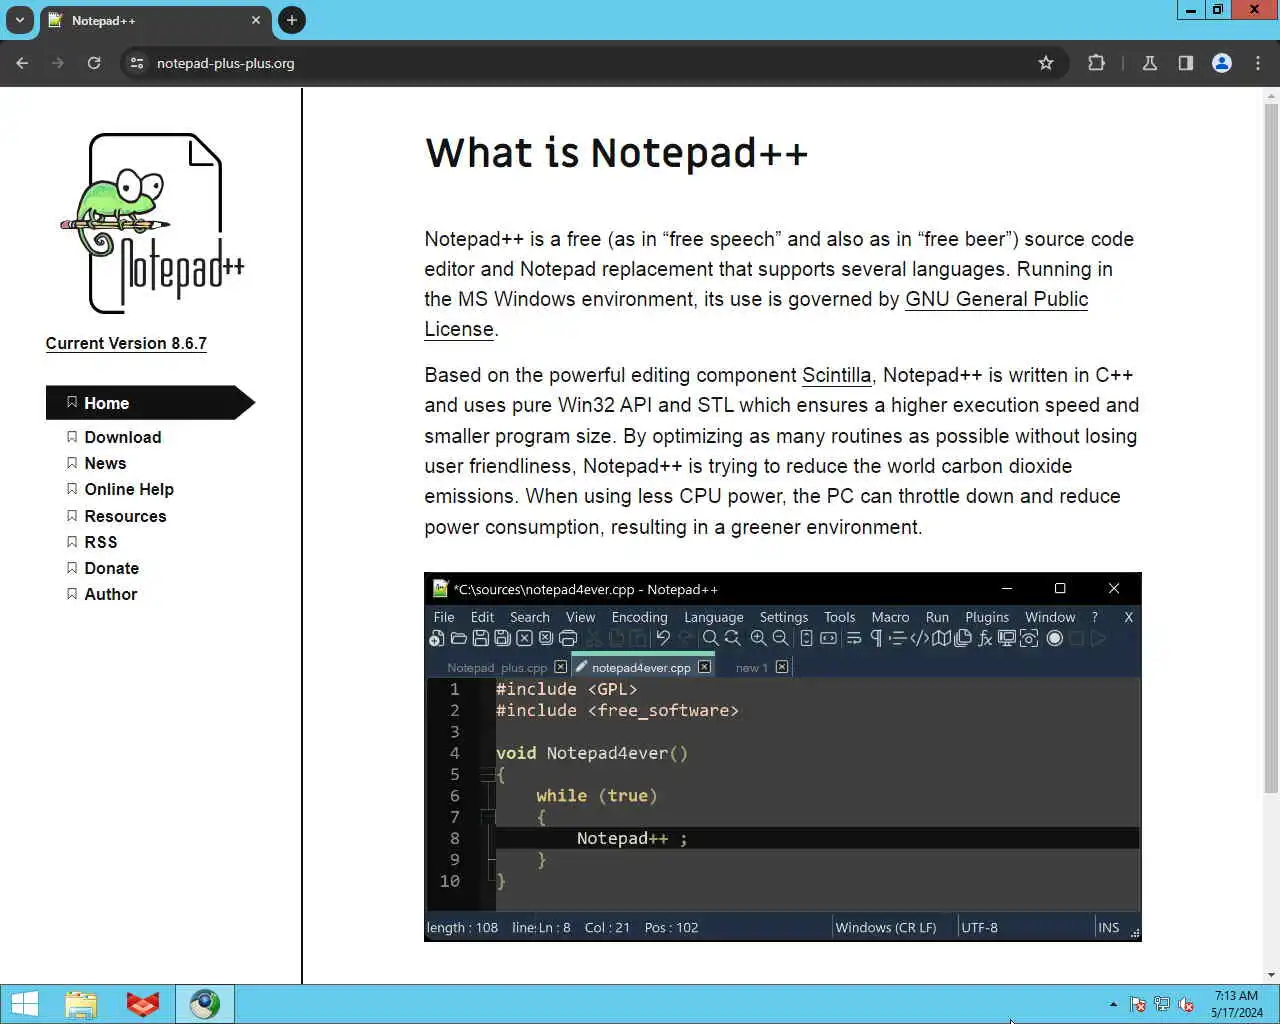This screenshot has width=1280, height=1024.
Task: Show hidden system tray icons
Action: (1113, 1004)
